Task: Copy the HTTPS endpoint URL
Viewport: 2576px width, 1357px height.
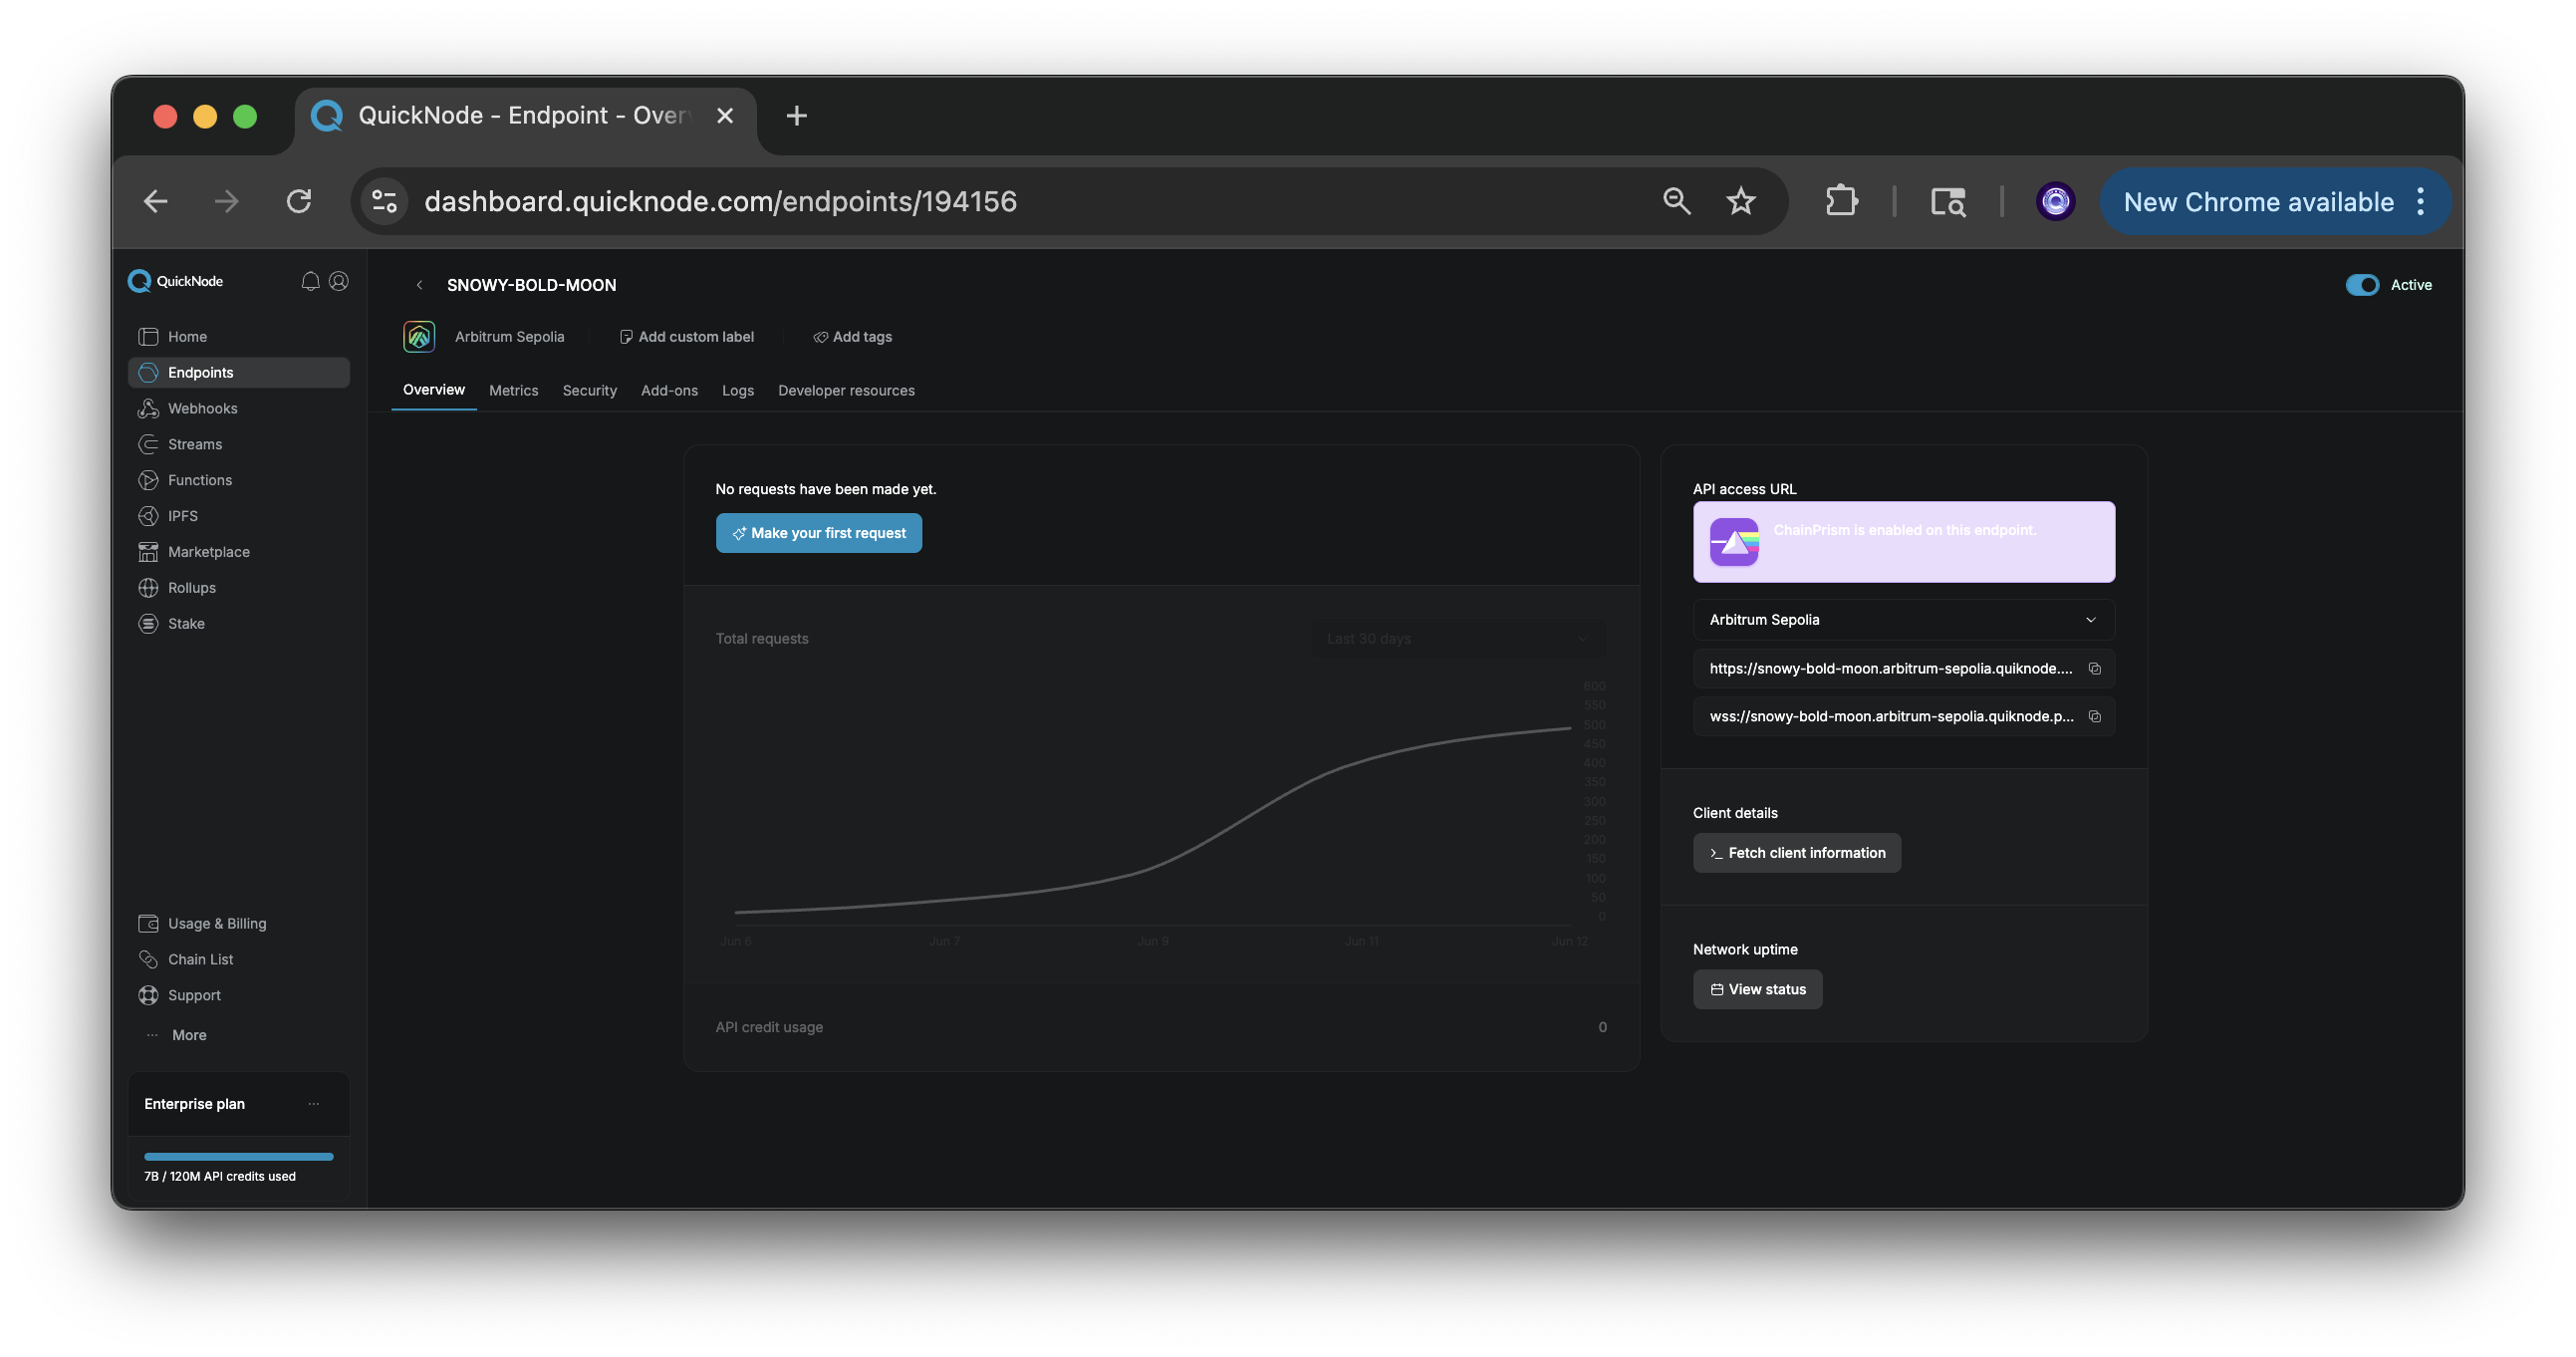Action: tap(2096, 668)
